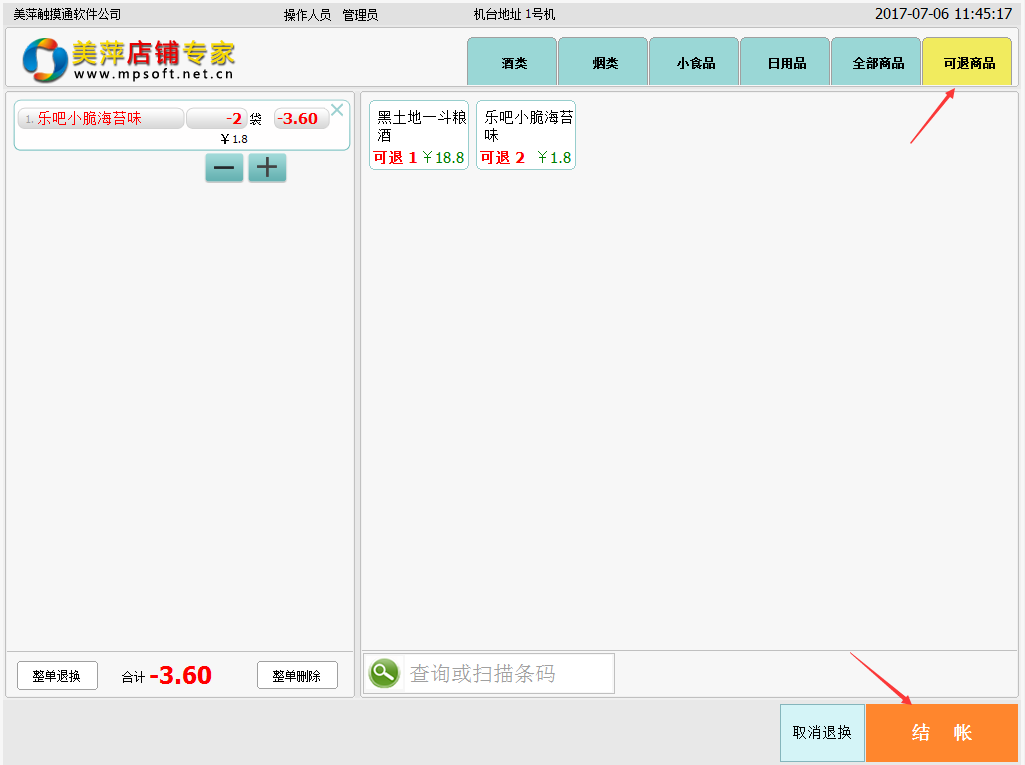Viewport: 1025px width, 765px height.
Task: Focus the 查询或扫描条码 search field
Action: tap(508, 674)
